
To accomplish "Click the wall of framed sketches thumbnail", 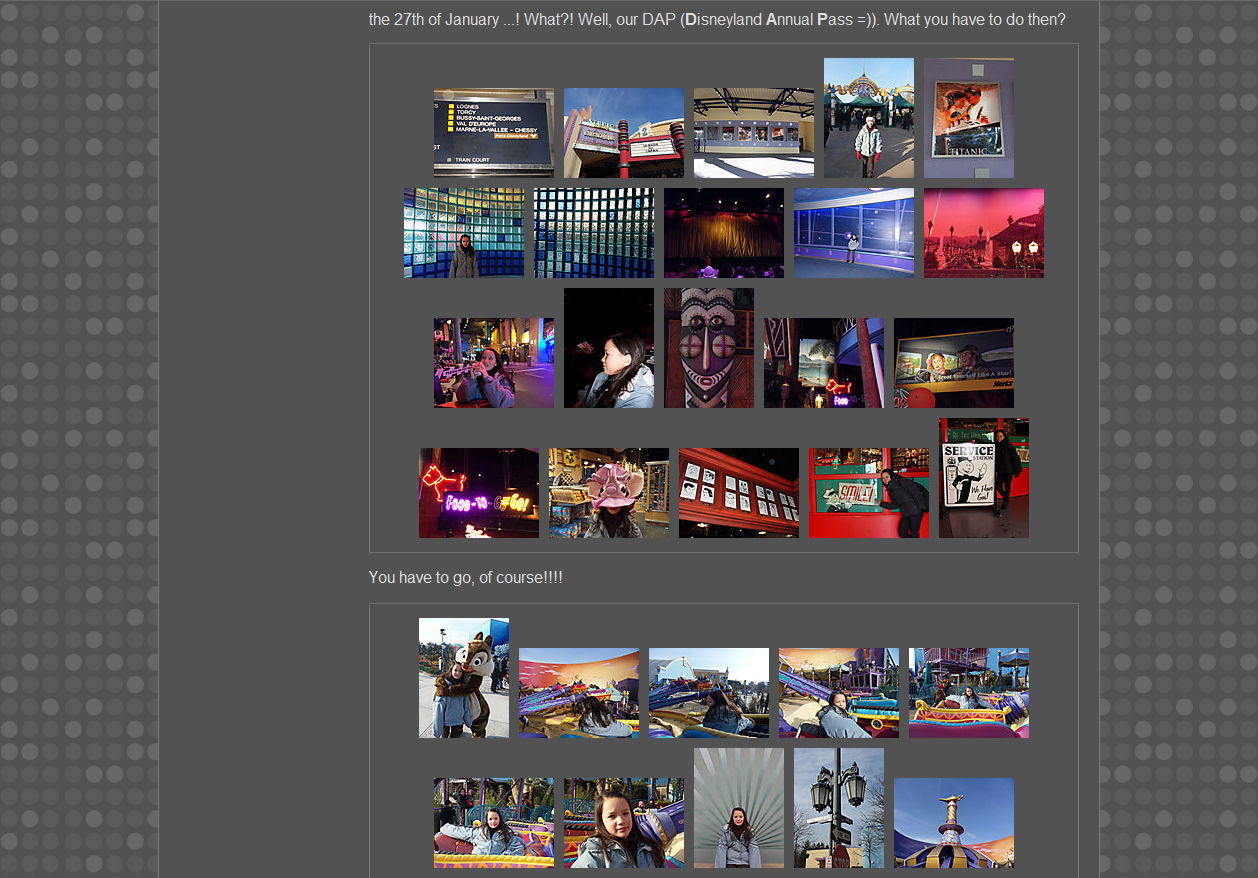I will [x=738, y=493].
